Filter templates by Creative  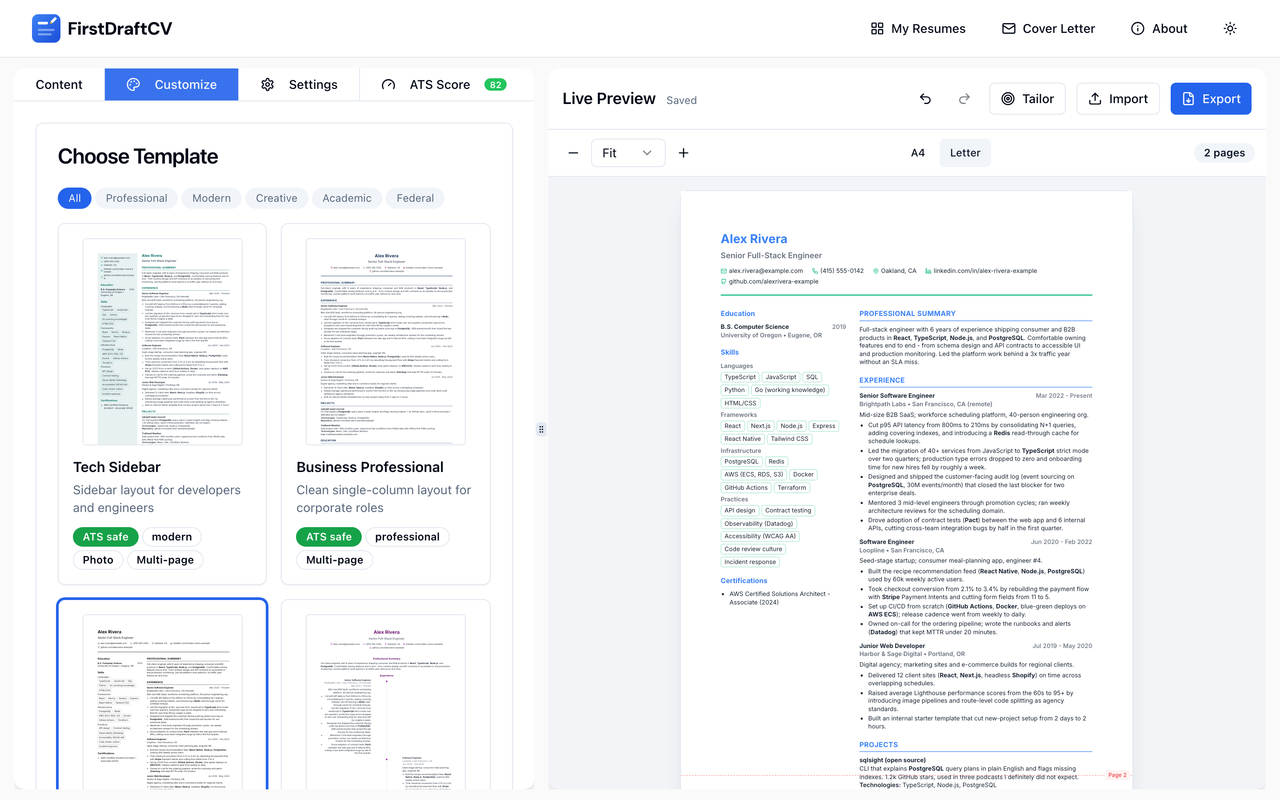click(x=277, y=198)
